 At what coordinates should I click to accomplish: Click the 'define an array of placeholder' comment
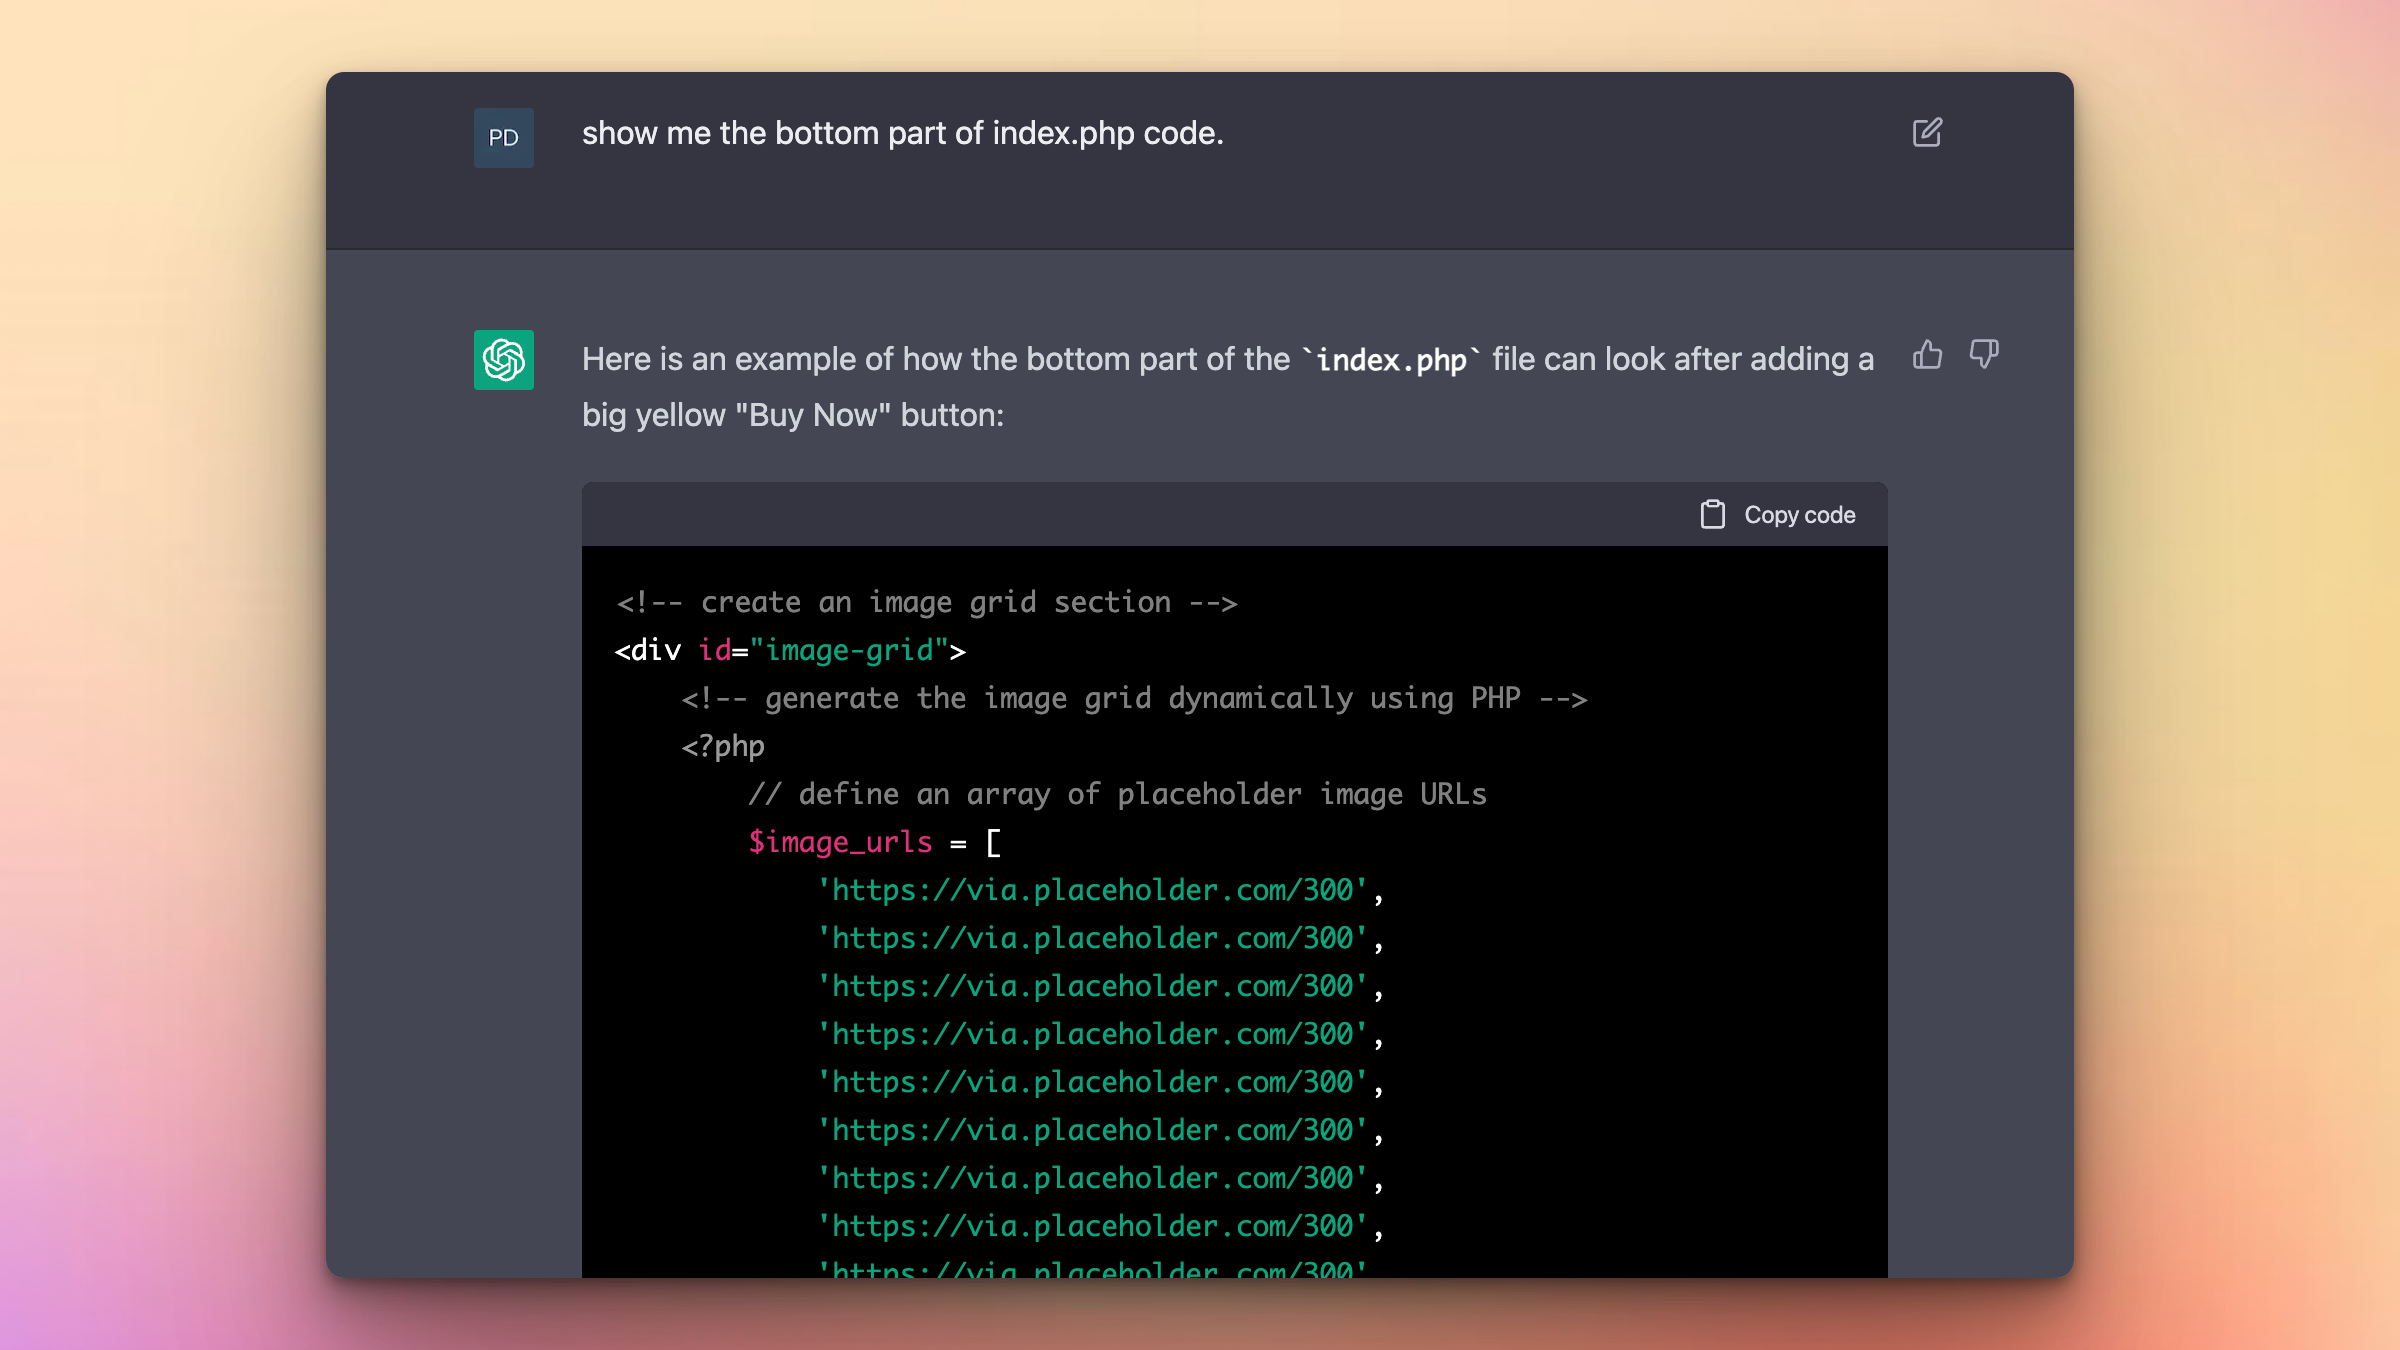1117,795
